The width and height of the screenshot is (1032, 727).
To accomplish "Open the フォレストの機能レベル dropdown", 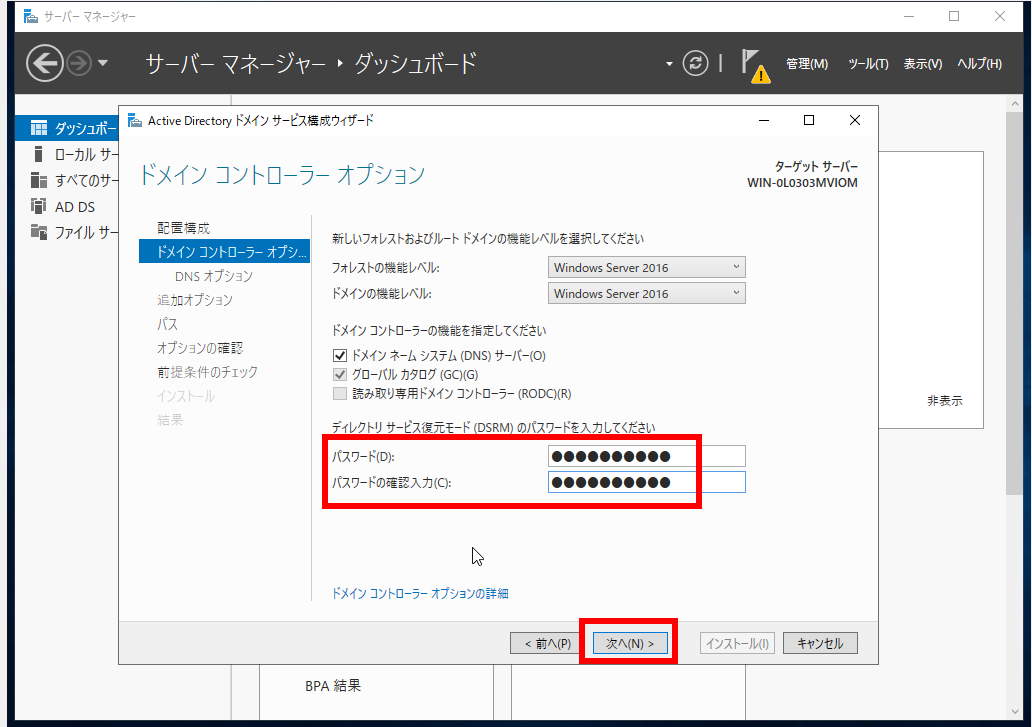I will pos(646,268).
